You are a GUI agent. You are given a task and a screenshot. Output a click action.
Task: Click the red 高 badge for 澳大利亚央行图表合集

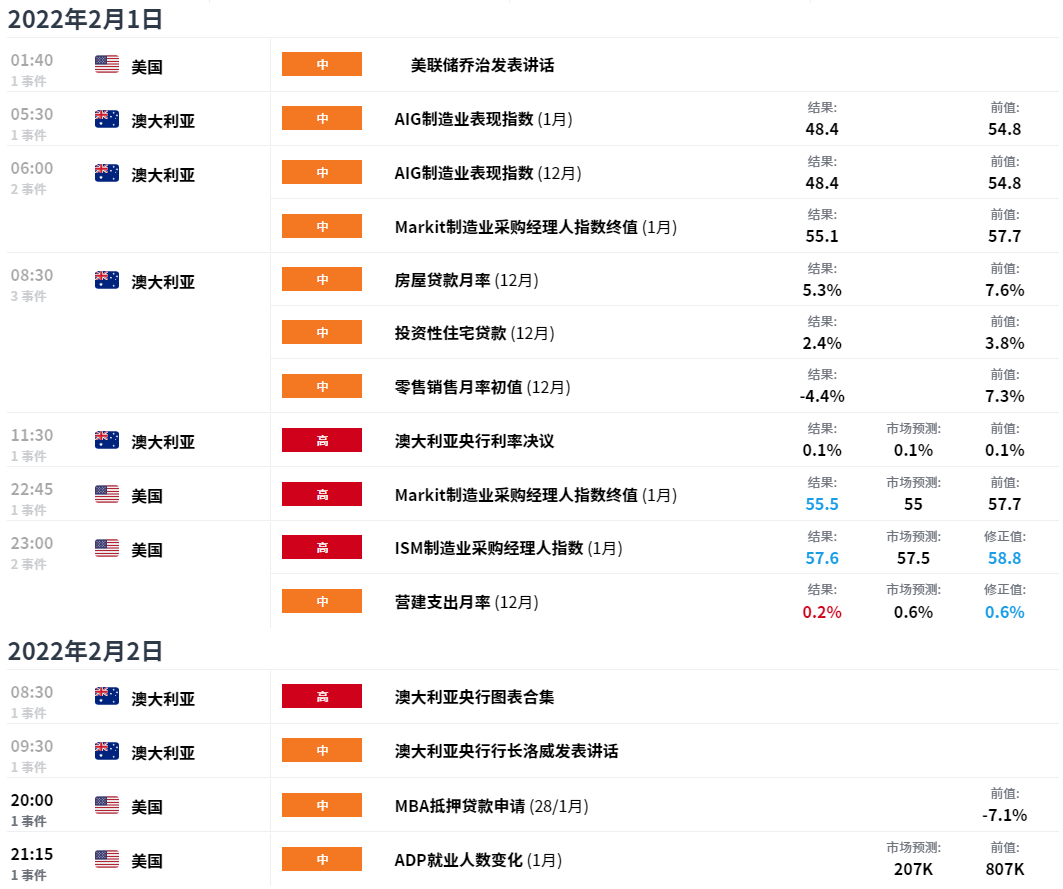(322, 696)
